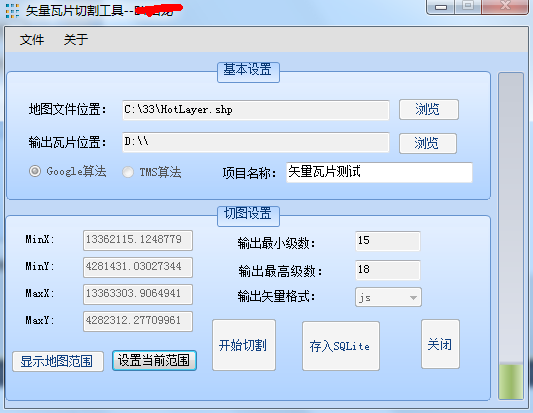This screenshot has width=533, height=413.
Task: Click the 地图文件位置 label
Action: [67, 110]
